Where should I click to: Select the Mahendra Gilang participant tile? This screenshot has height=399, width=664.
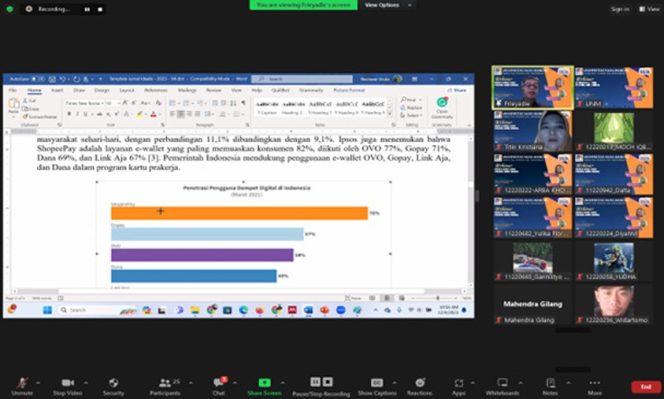tap(532, 304)
